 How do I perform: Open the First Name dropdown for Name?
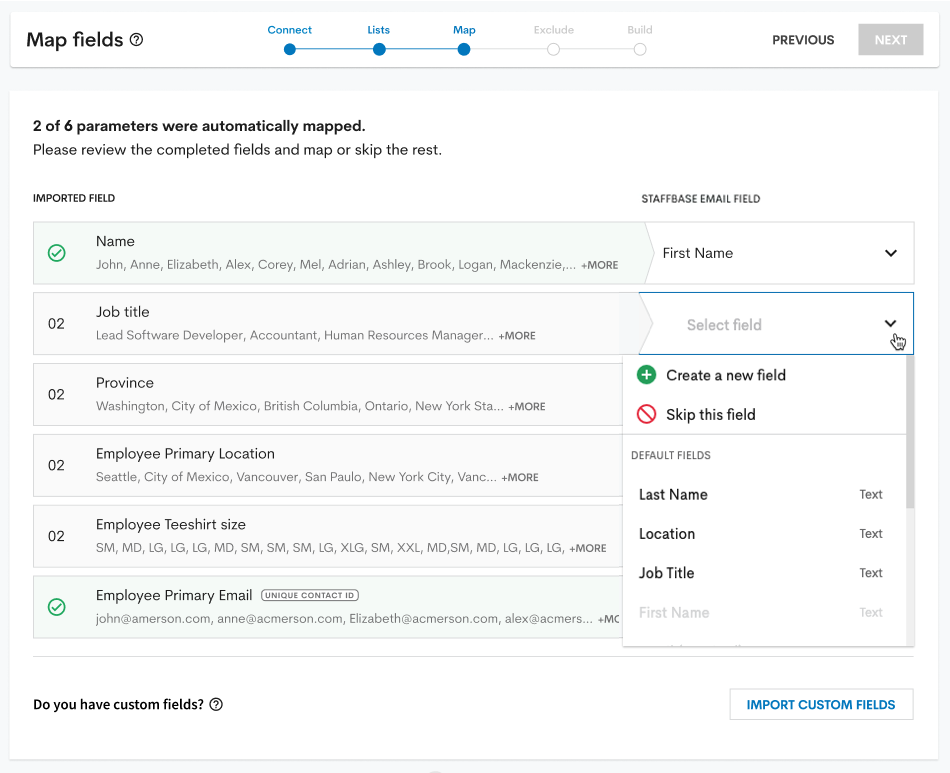tap(780, 253)
